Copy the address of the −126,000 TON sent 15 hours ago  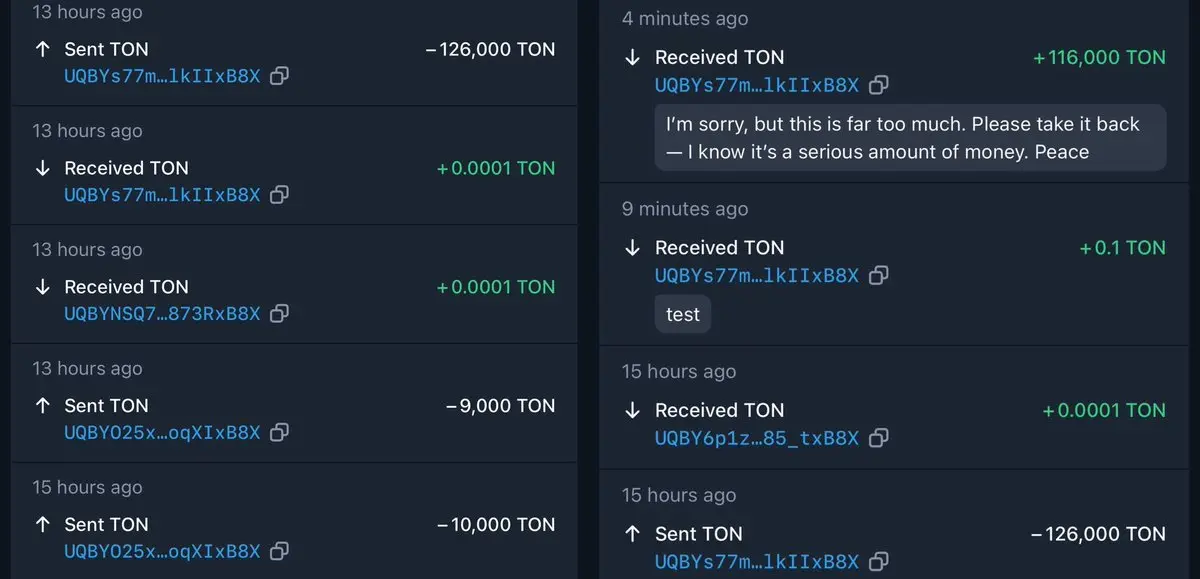(x=878, y=562)
